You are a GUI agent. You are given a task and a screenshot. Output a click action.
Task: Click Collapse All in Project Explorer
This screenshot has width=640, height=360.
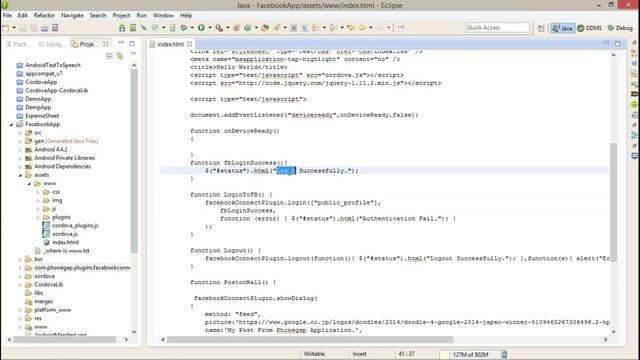click(x=109, y=56)
